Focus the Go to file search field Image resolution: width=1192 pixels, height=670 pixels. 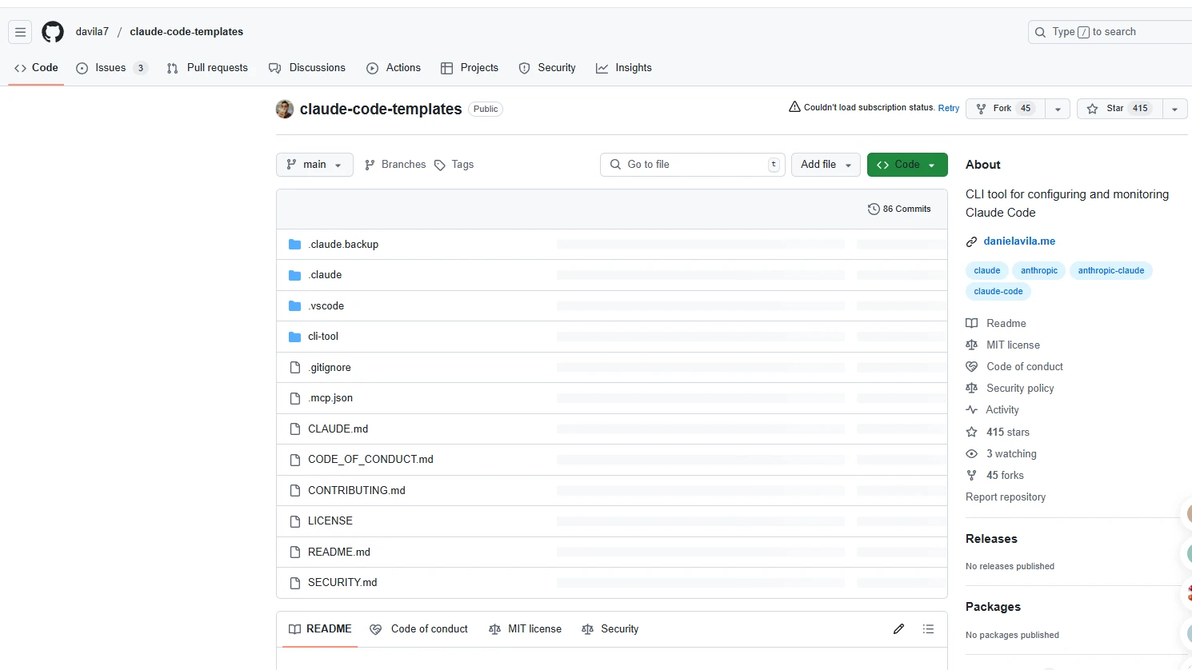click(693, 164)
